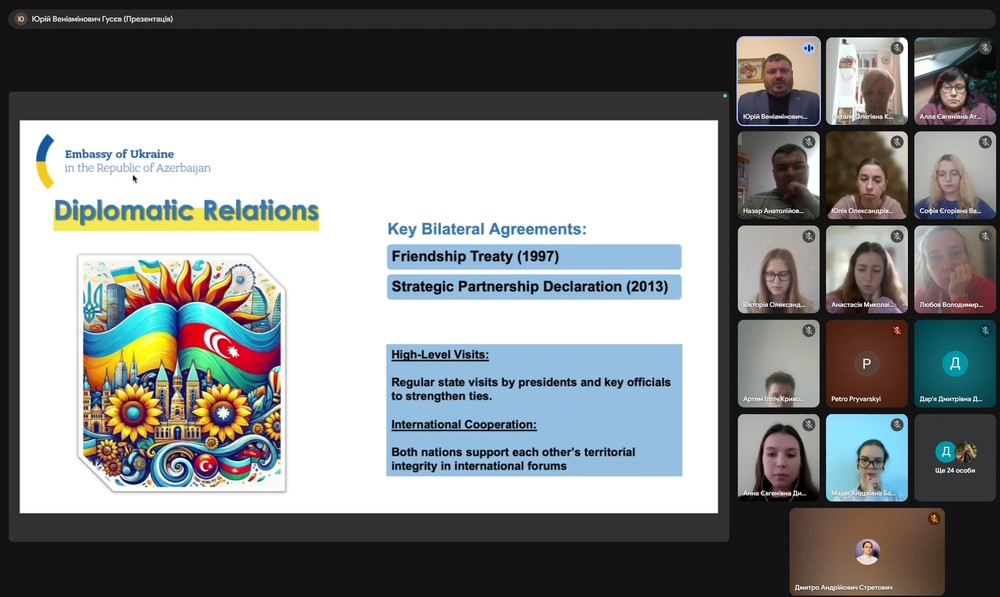Click Petro Pryvarskyi's letter P avatar
Viewport: 1000px width, 597px height.
tap(866, 364)
